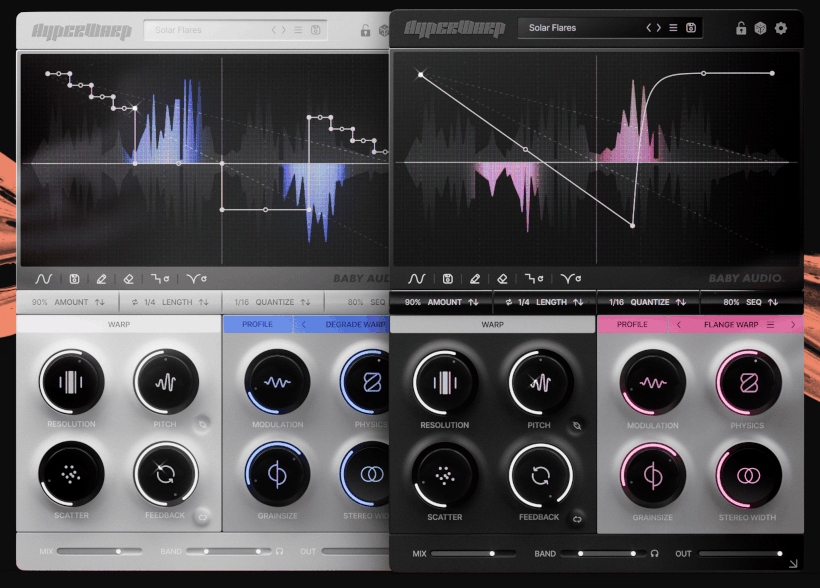Click the FLANGE WARP profile name
The image size is (820, 588).
731,325
